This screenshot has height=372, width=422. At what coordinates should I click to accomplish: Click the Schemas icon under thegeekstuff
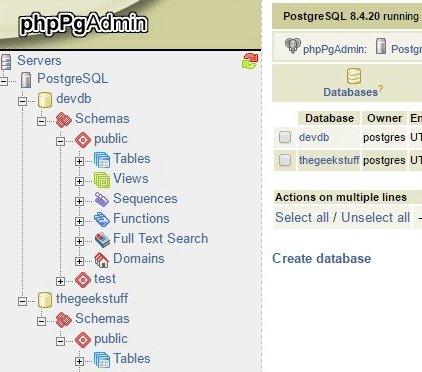point(64,320)
